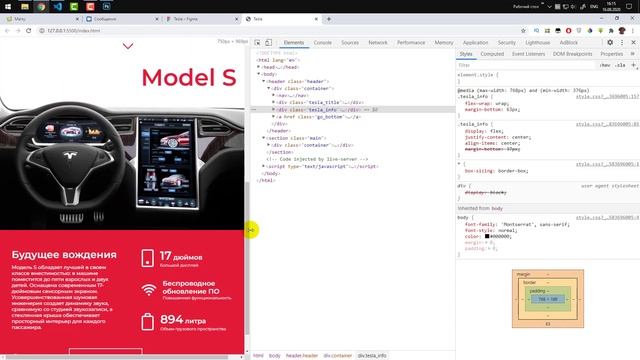Open DevTools settings gear
The height and width of the screenshot is (360, 640).
(x=610, y=42)
